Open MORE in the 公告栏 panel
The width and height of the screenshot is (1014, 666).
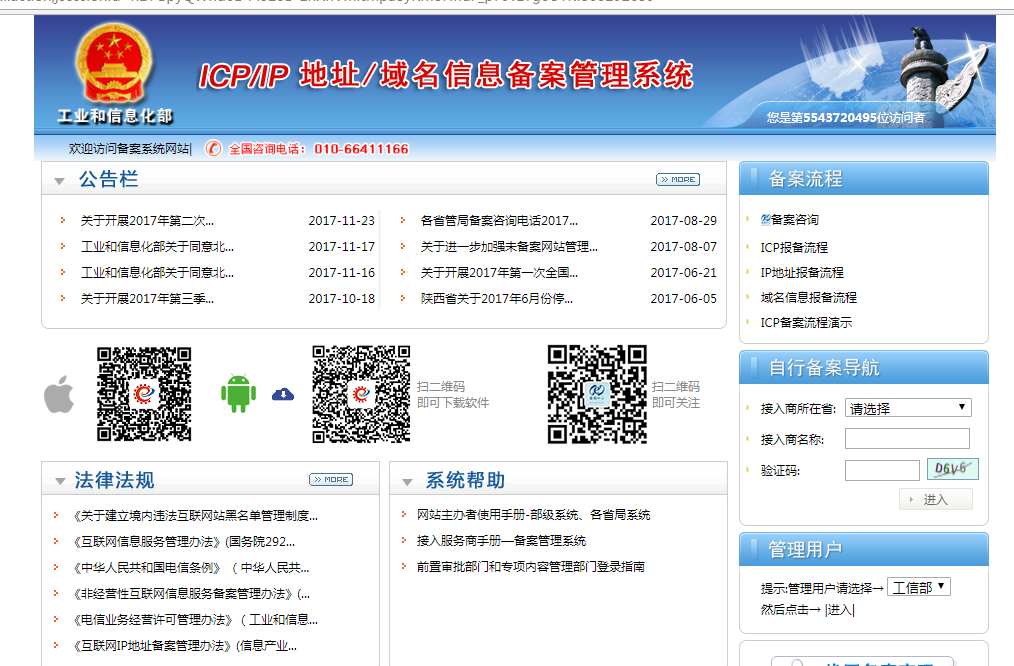click(678, 179)
